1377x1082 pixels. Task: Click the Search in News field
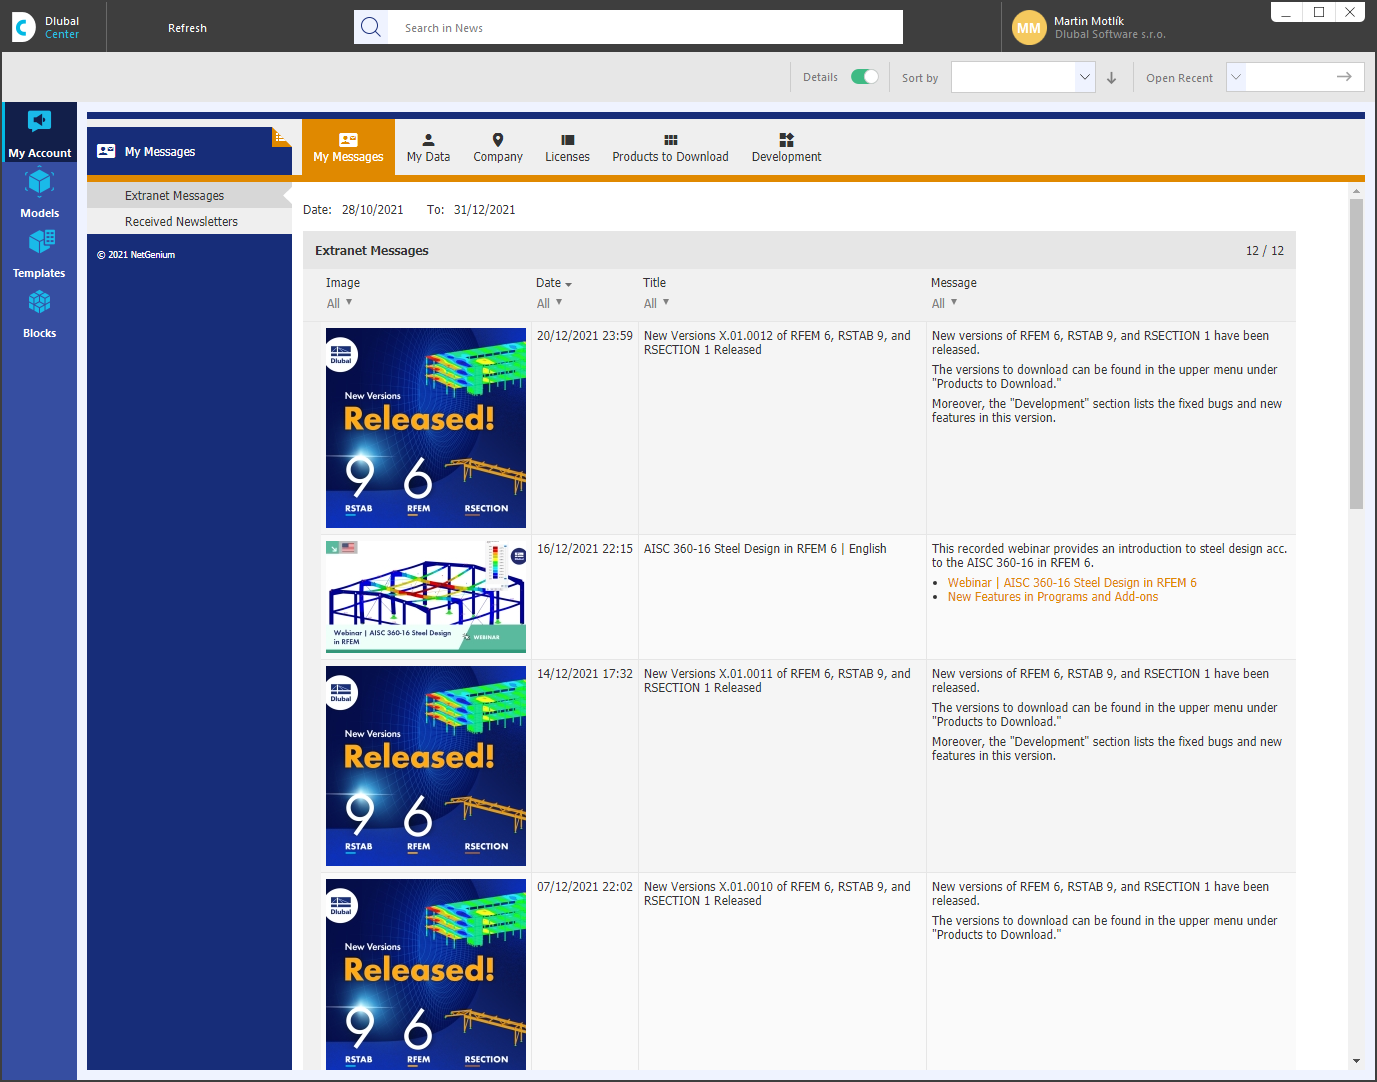pos(645,27)
